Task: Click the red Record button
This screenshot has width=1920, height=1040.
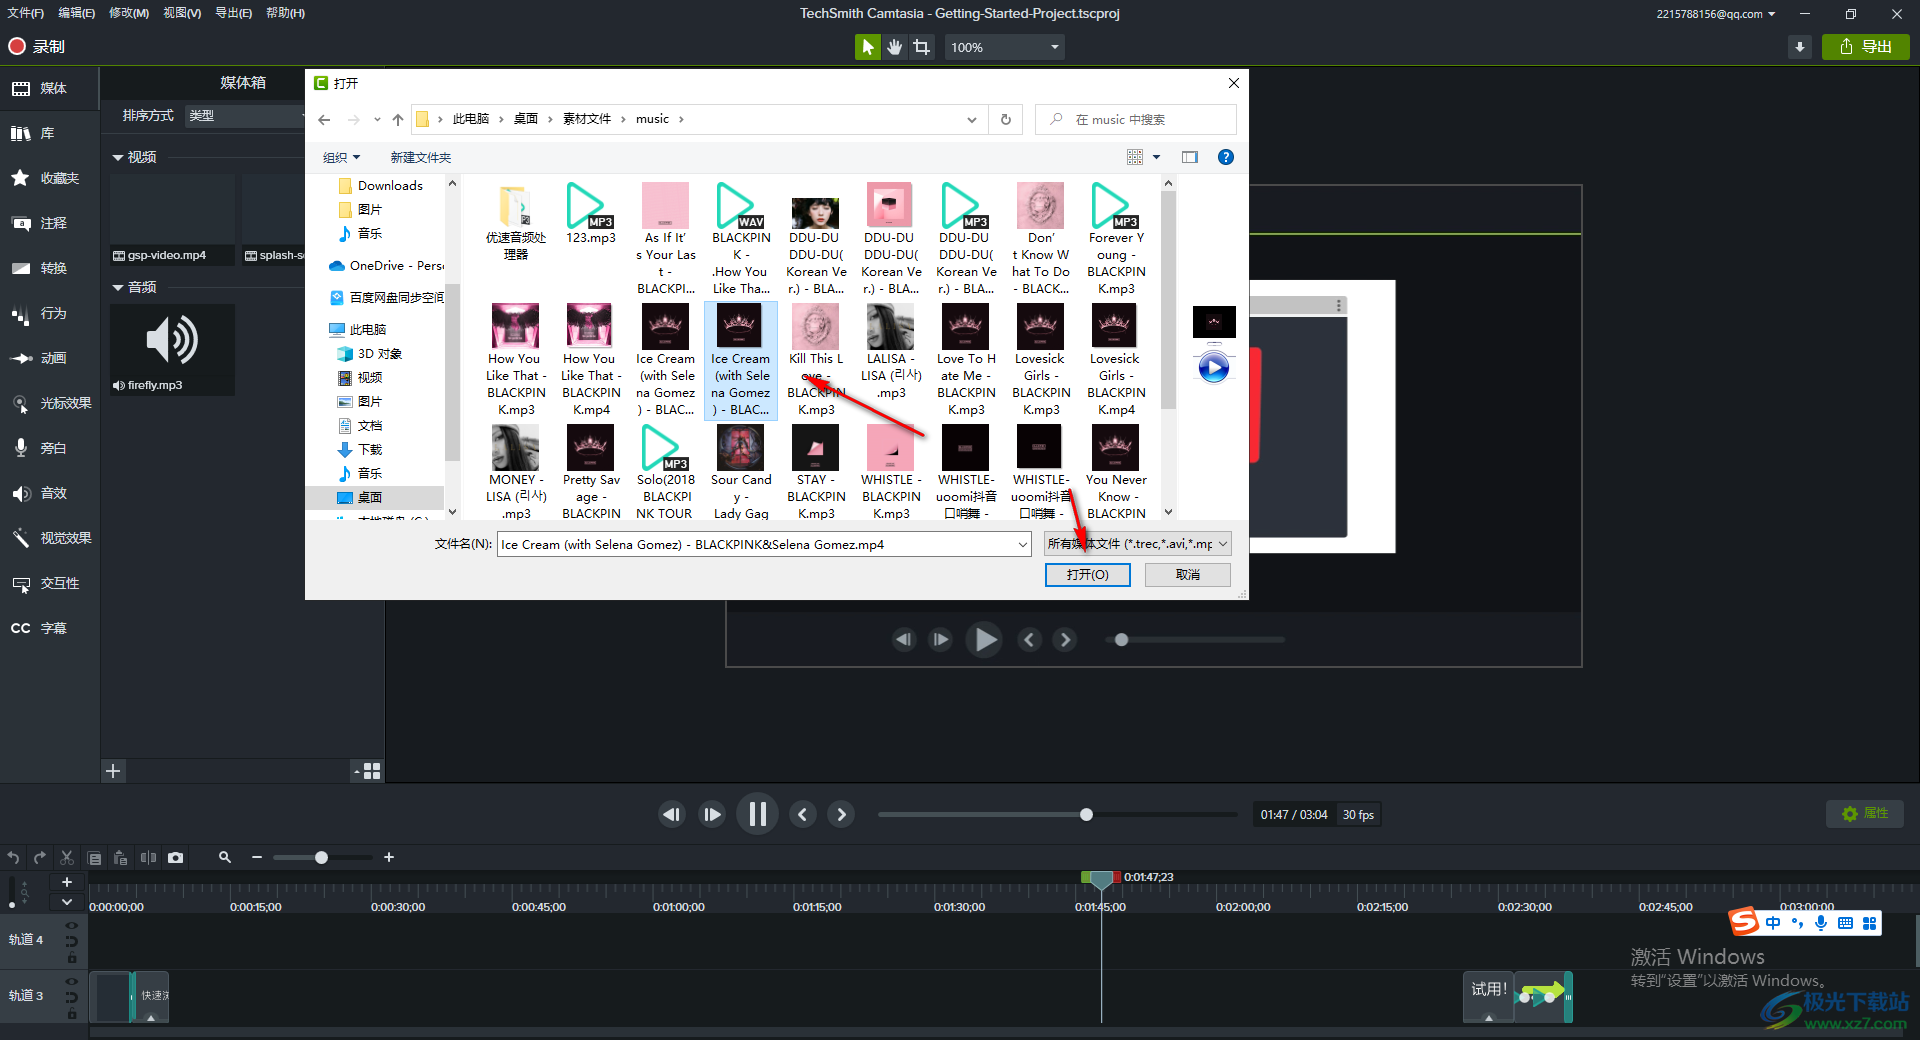Action: pos(37,46)
